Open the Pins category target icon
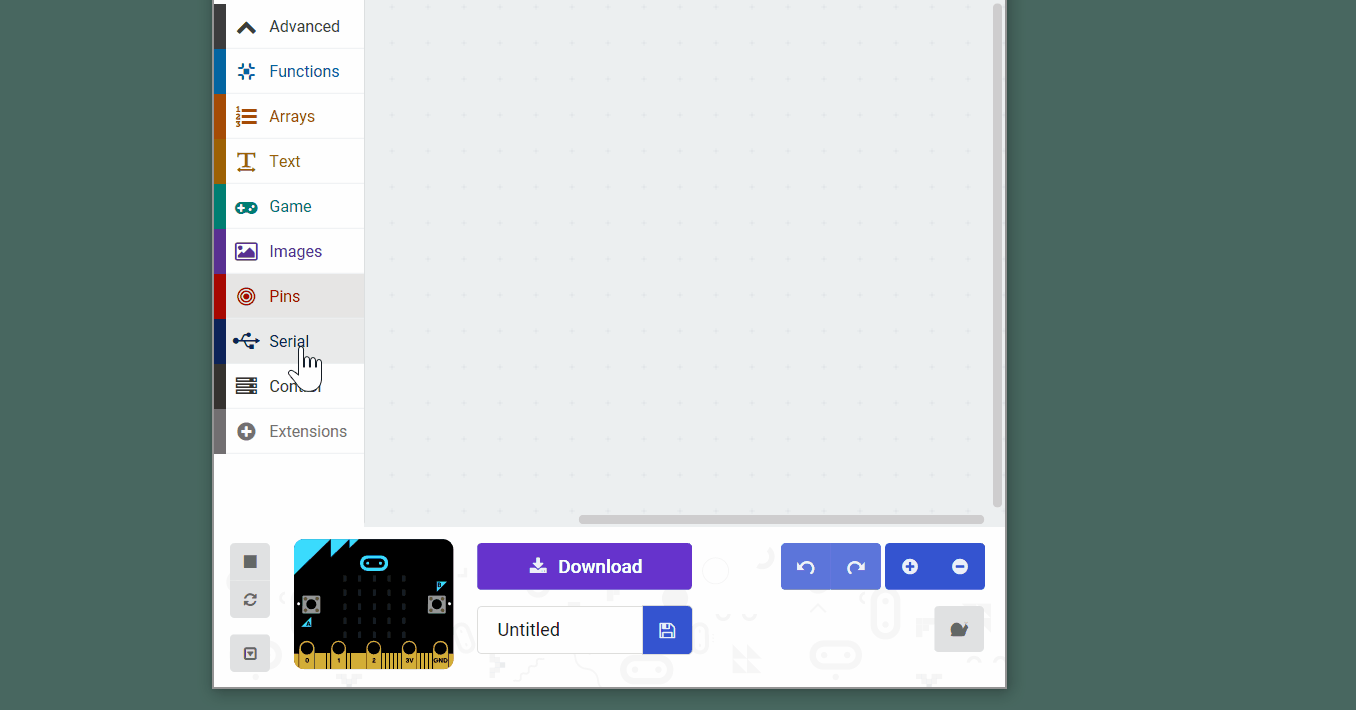The image size is (1356, 710). click(x=245, y=296)
